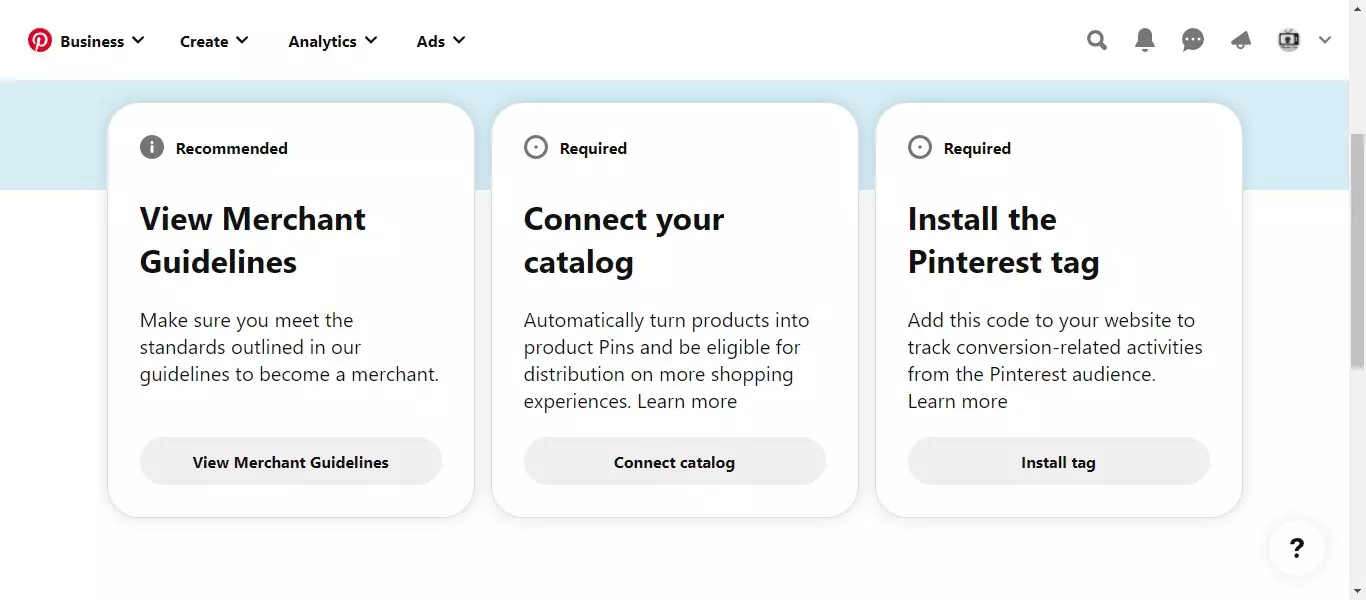Open the question mark help button
Viewport: 1366px width, 600px height.
[x=1296, y=548]
